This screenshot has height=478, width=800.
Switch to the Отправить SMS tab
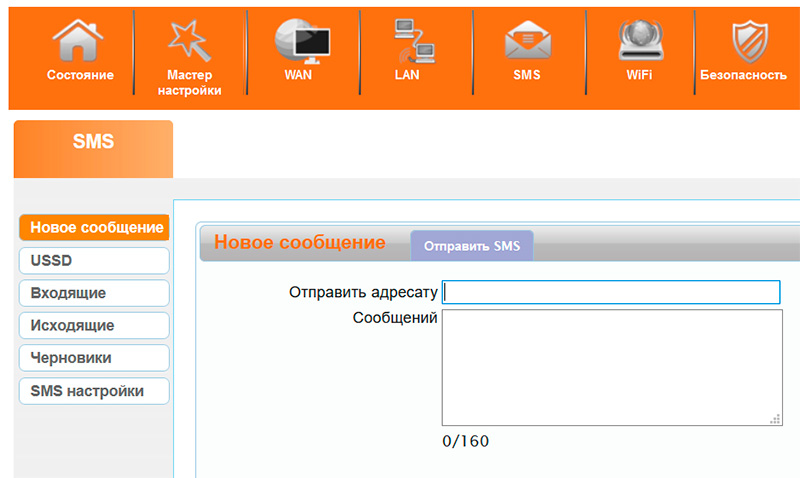click(472, 246)
